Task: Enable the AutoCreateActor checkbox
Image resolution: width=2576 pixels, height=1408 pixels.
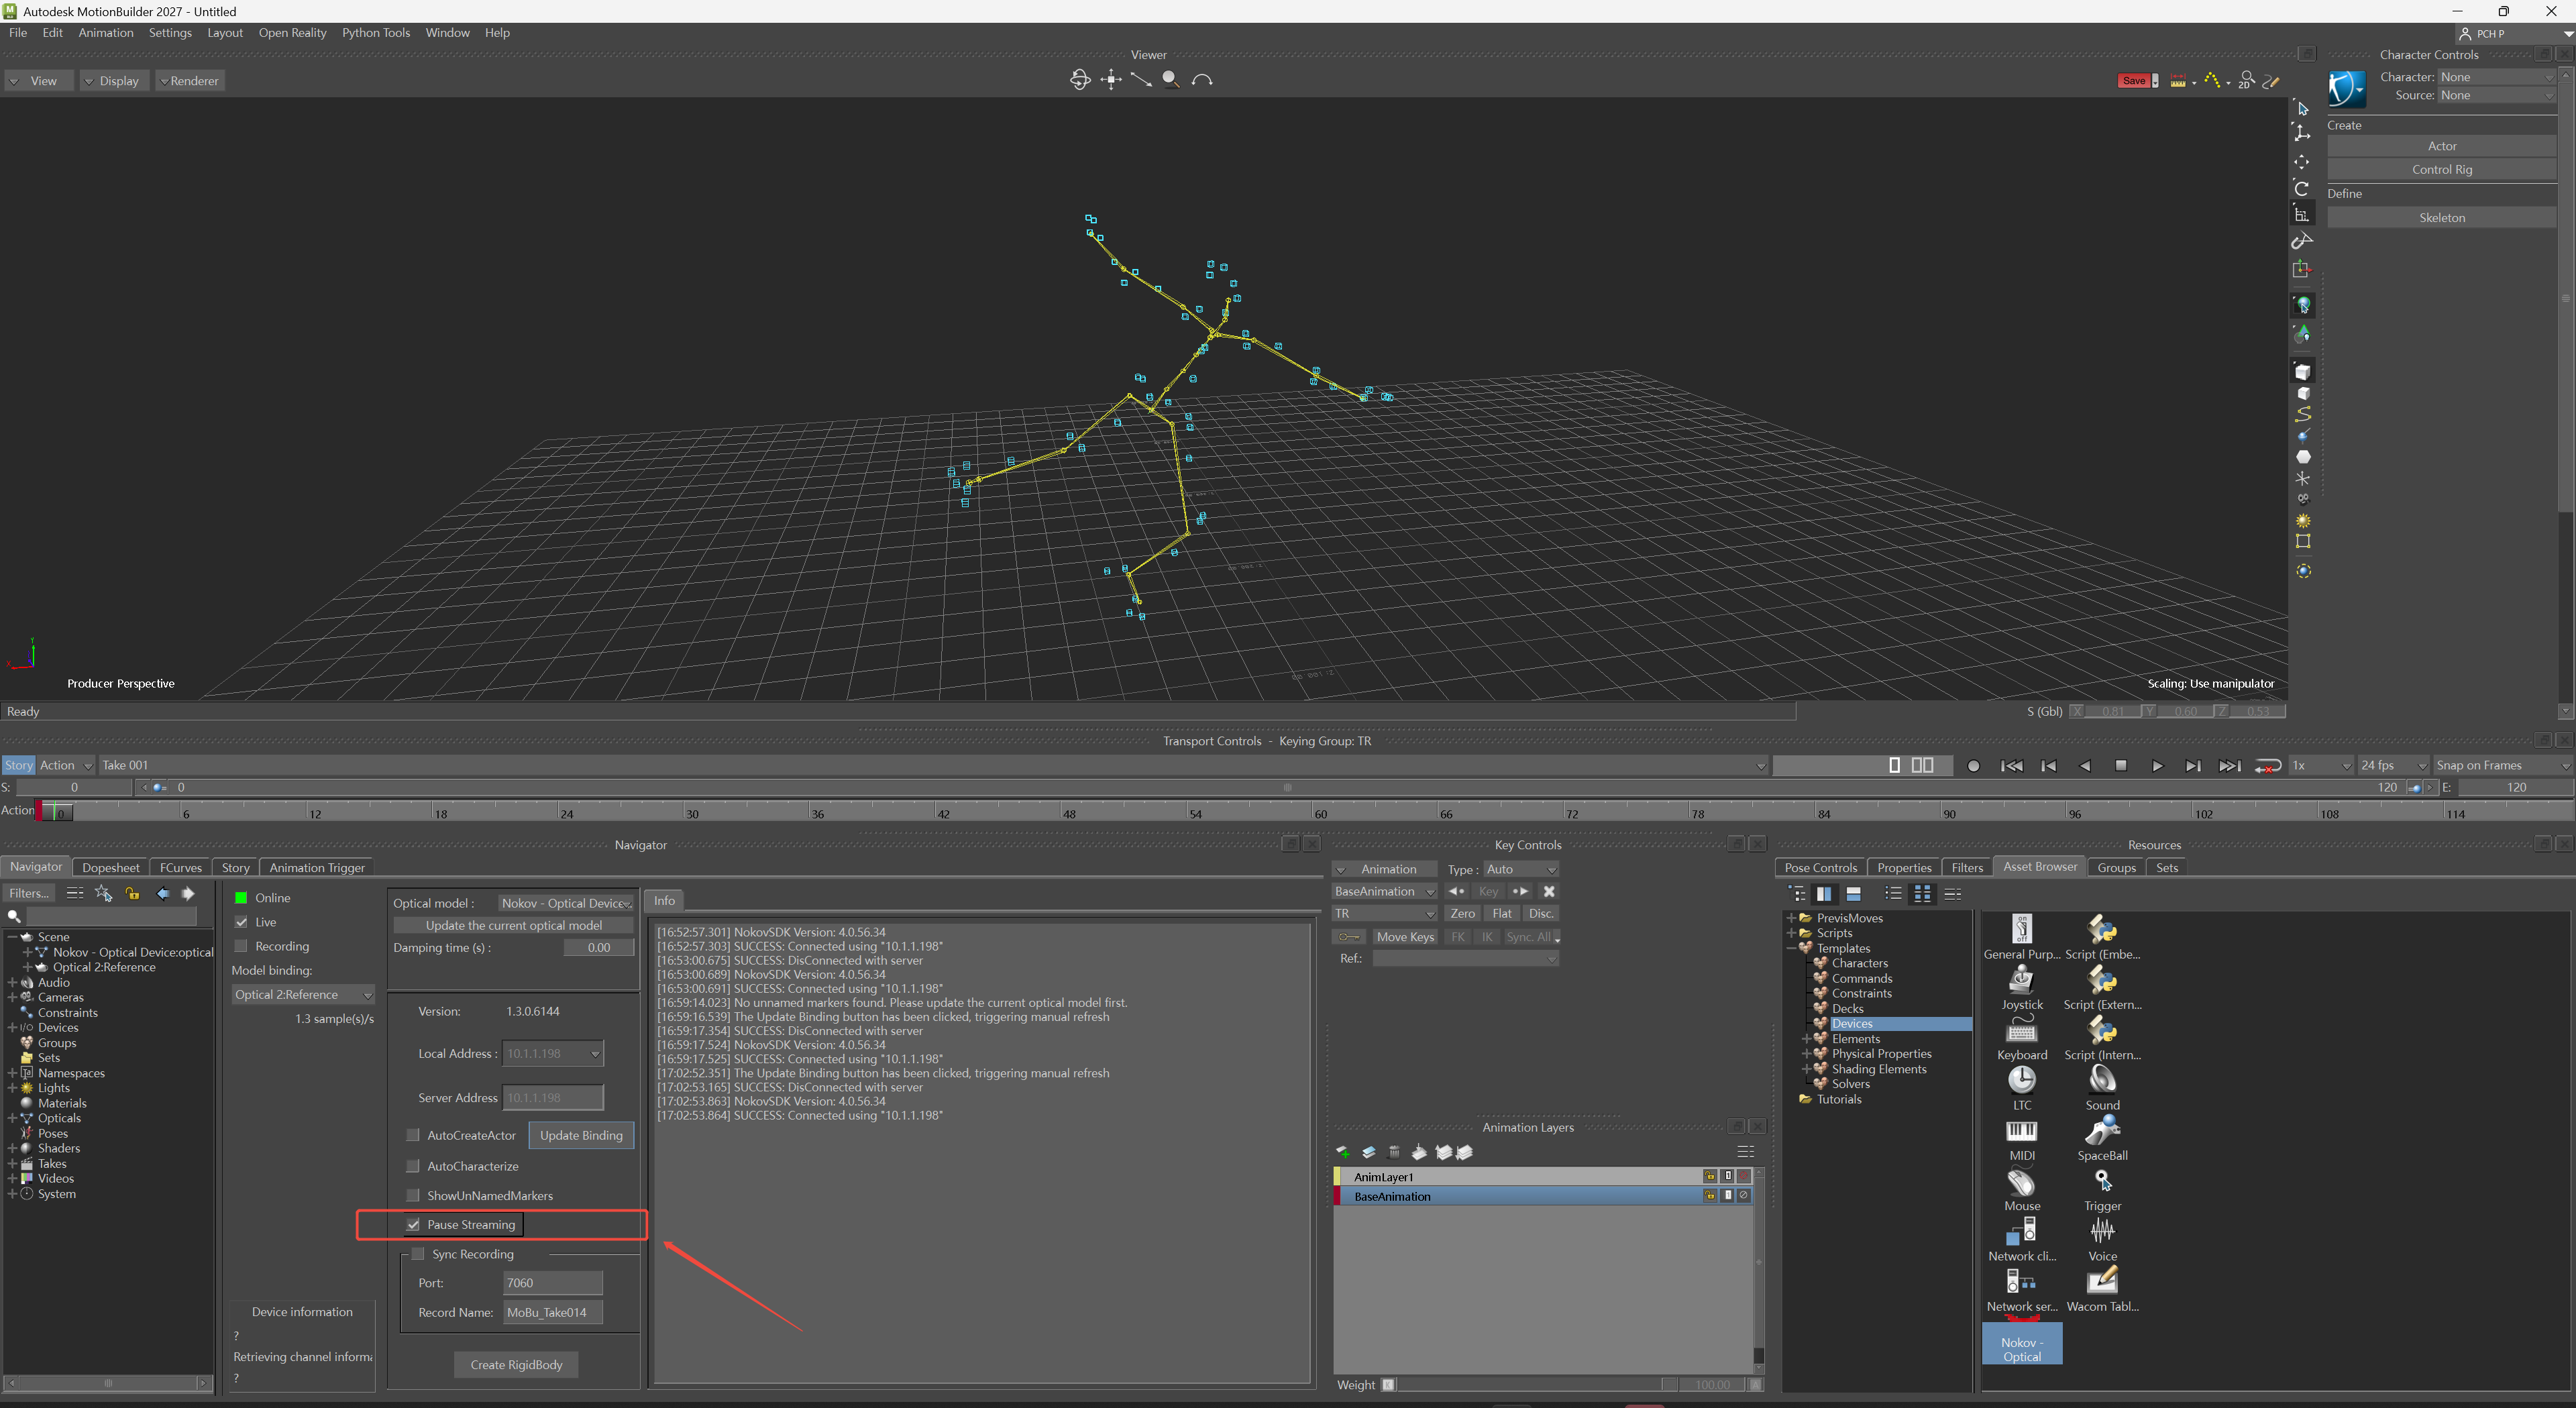Action: (413, 1135)
